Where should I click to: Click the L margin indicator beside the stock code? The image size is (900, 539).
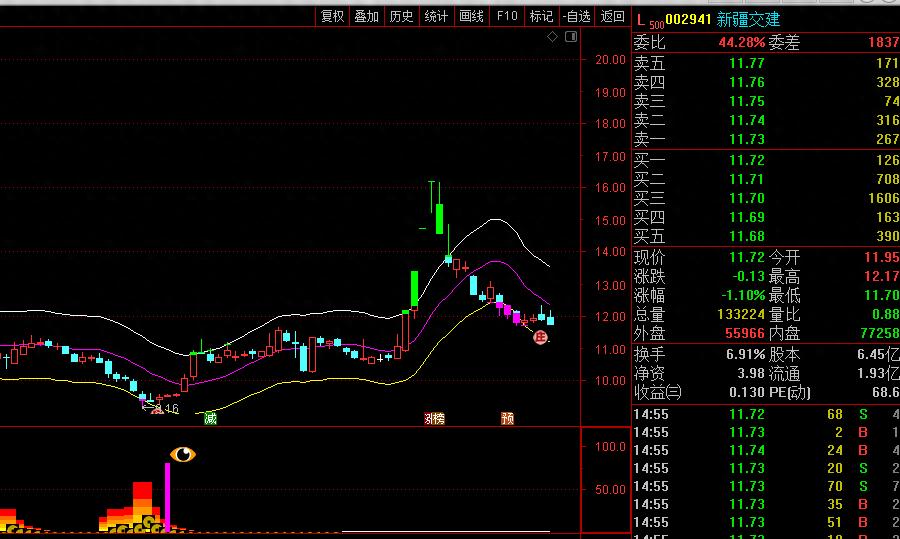point(642,19)
